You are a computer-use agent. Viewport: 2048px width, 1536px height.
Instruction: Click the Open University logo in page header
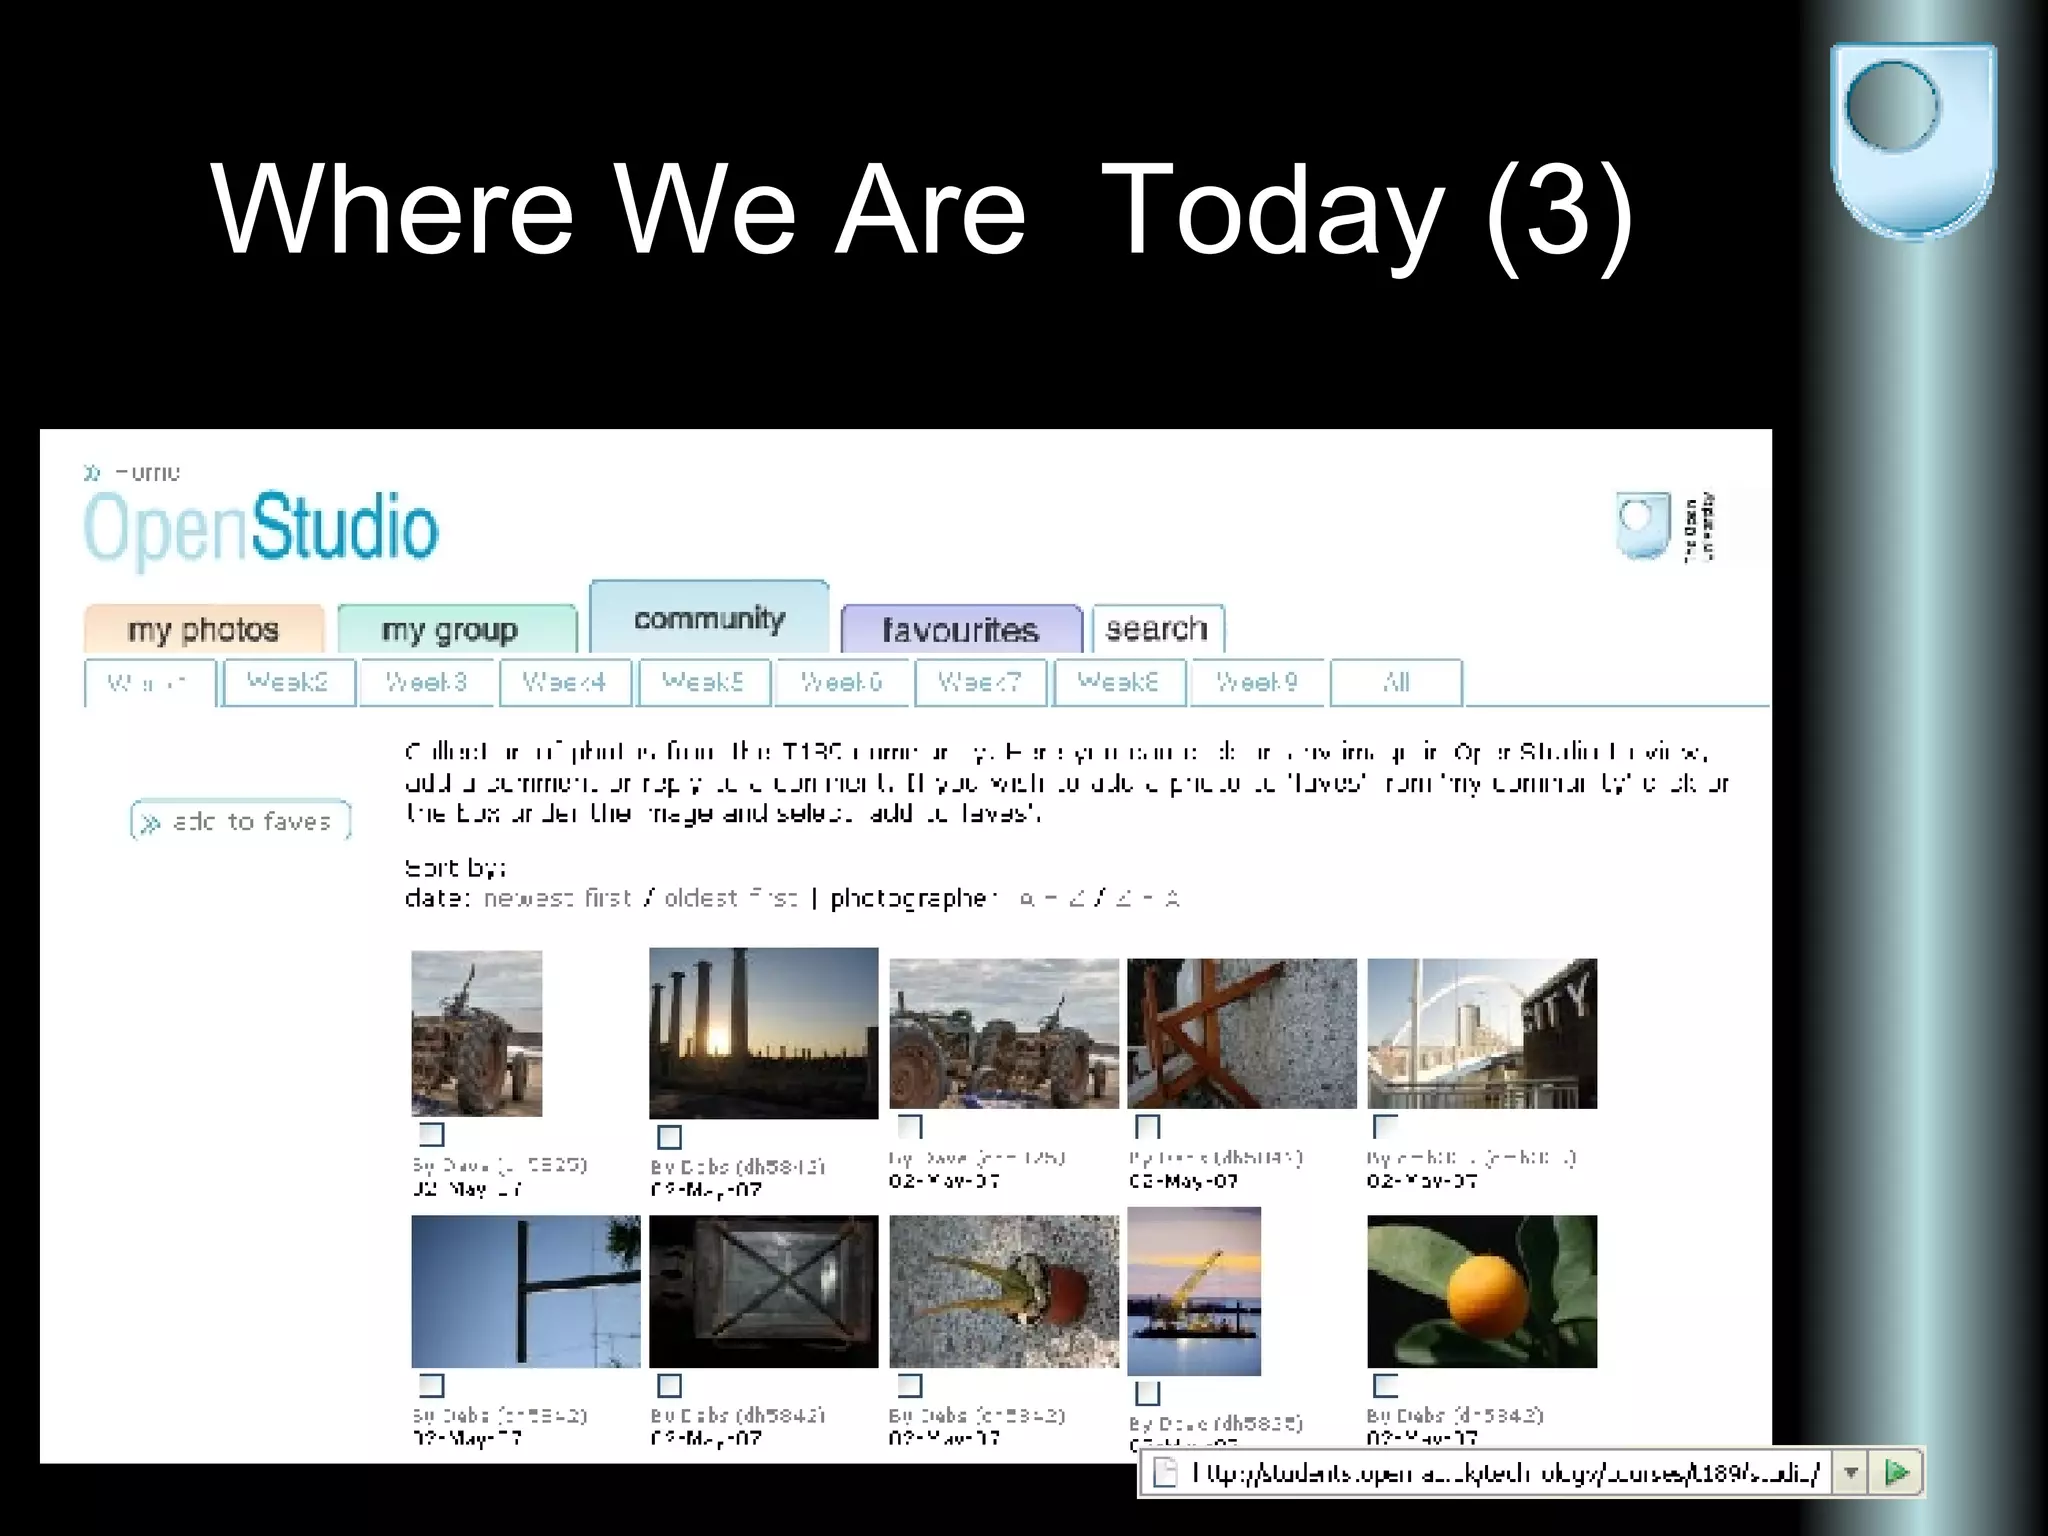[1665, 526]
